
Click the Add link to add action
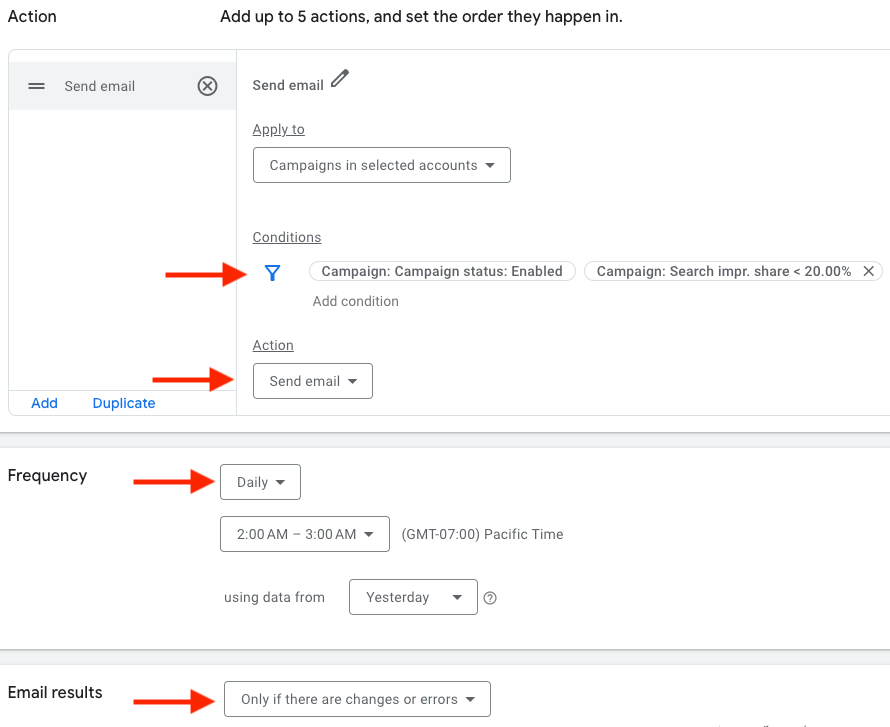click(44, 403)
